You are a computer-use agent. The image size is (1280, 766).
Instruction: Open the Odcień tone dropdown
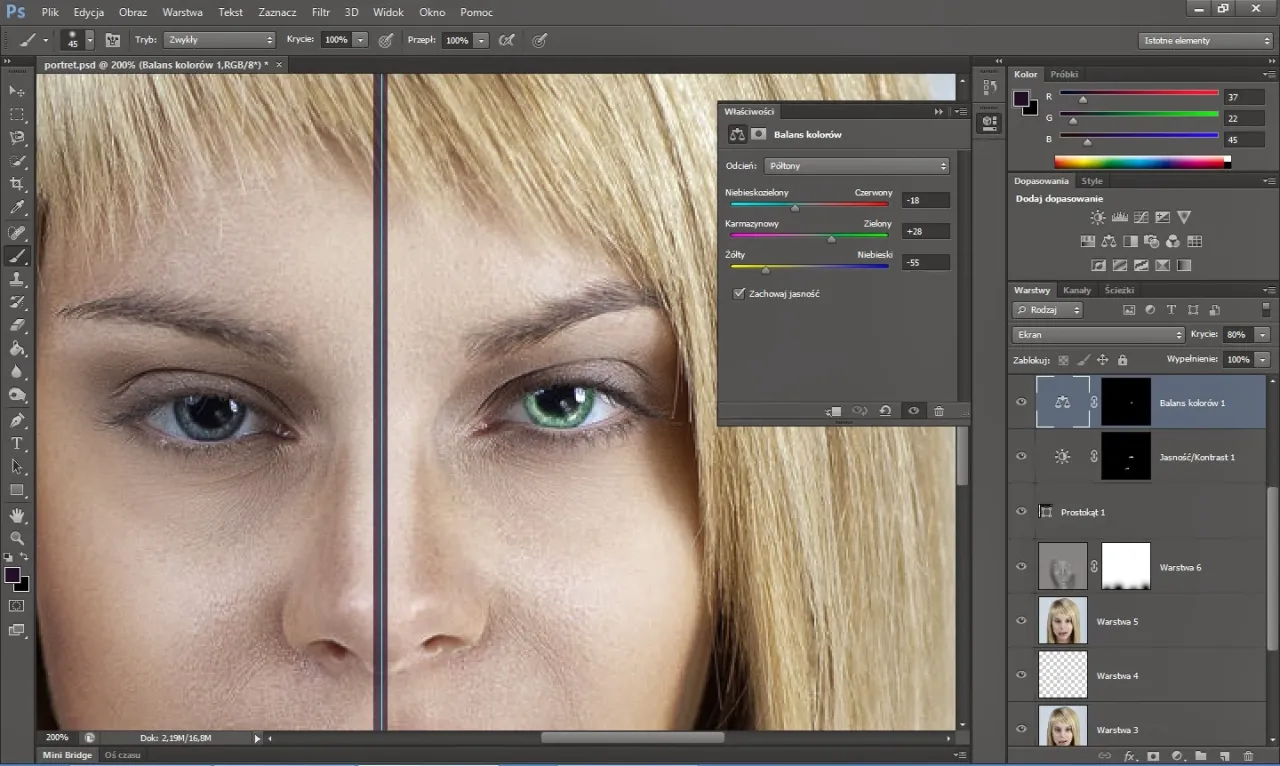click(x=856, y=166)
